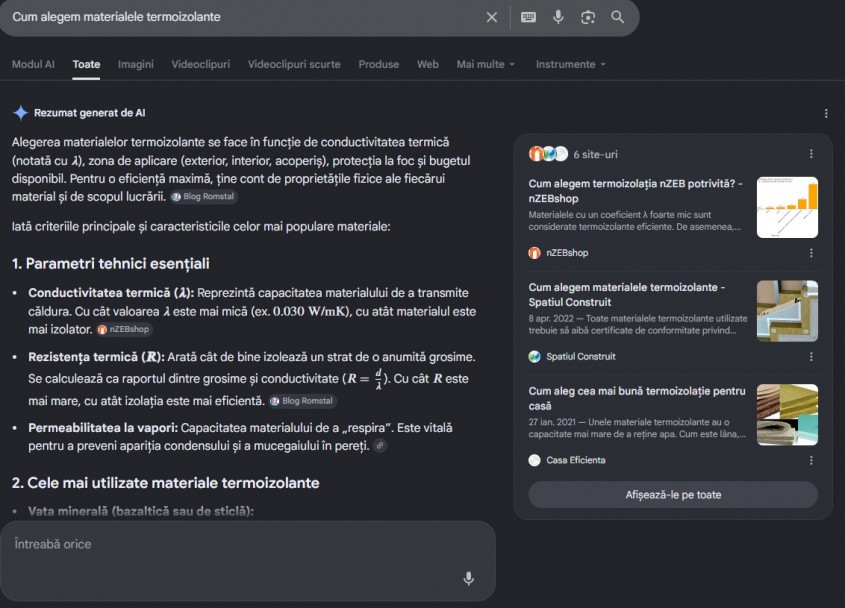Click the nZEBshop chart thumbnail

pos(787,208)
